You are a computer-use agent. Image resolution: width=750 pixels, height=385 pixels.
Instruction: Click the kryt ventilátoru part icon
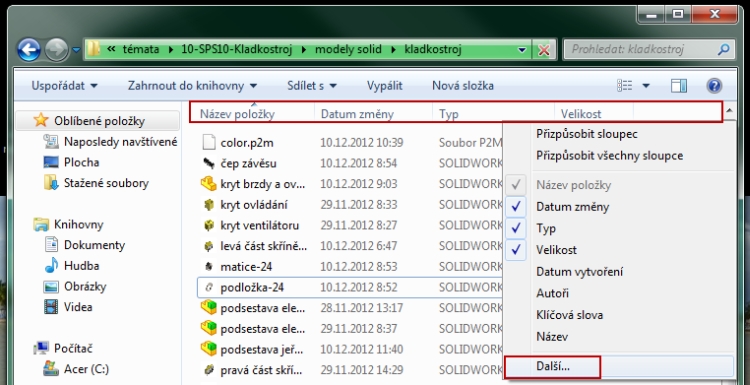pos(209,225)
